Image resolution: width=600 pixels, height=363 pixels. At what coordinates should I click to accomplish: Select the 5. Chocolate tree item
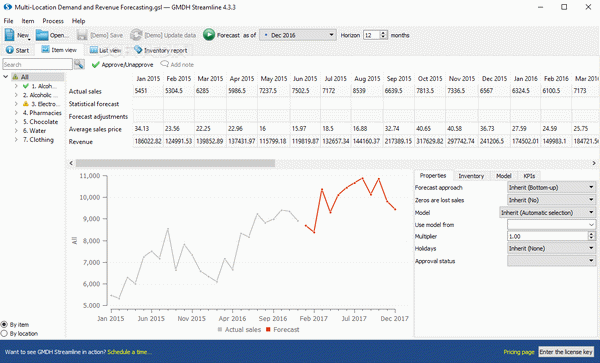(x=40, y=122)
